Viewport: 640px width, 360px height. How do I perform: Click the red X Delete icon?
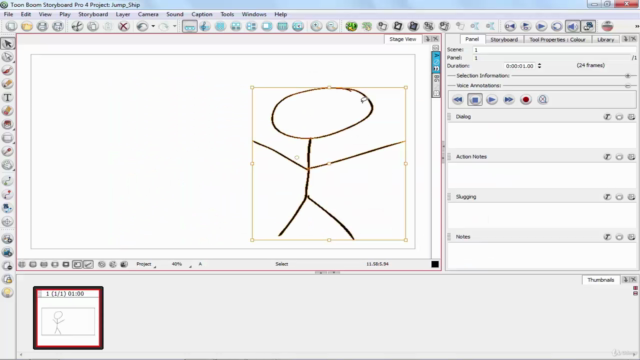[123, 27]
